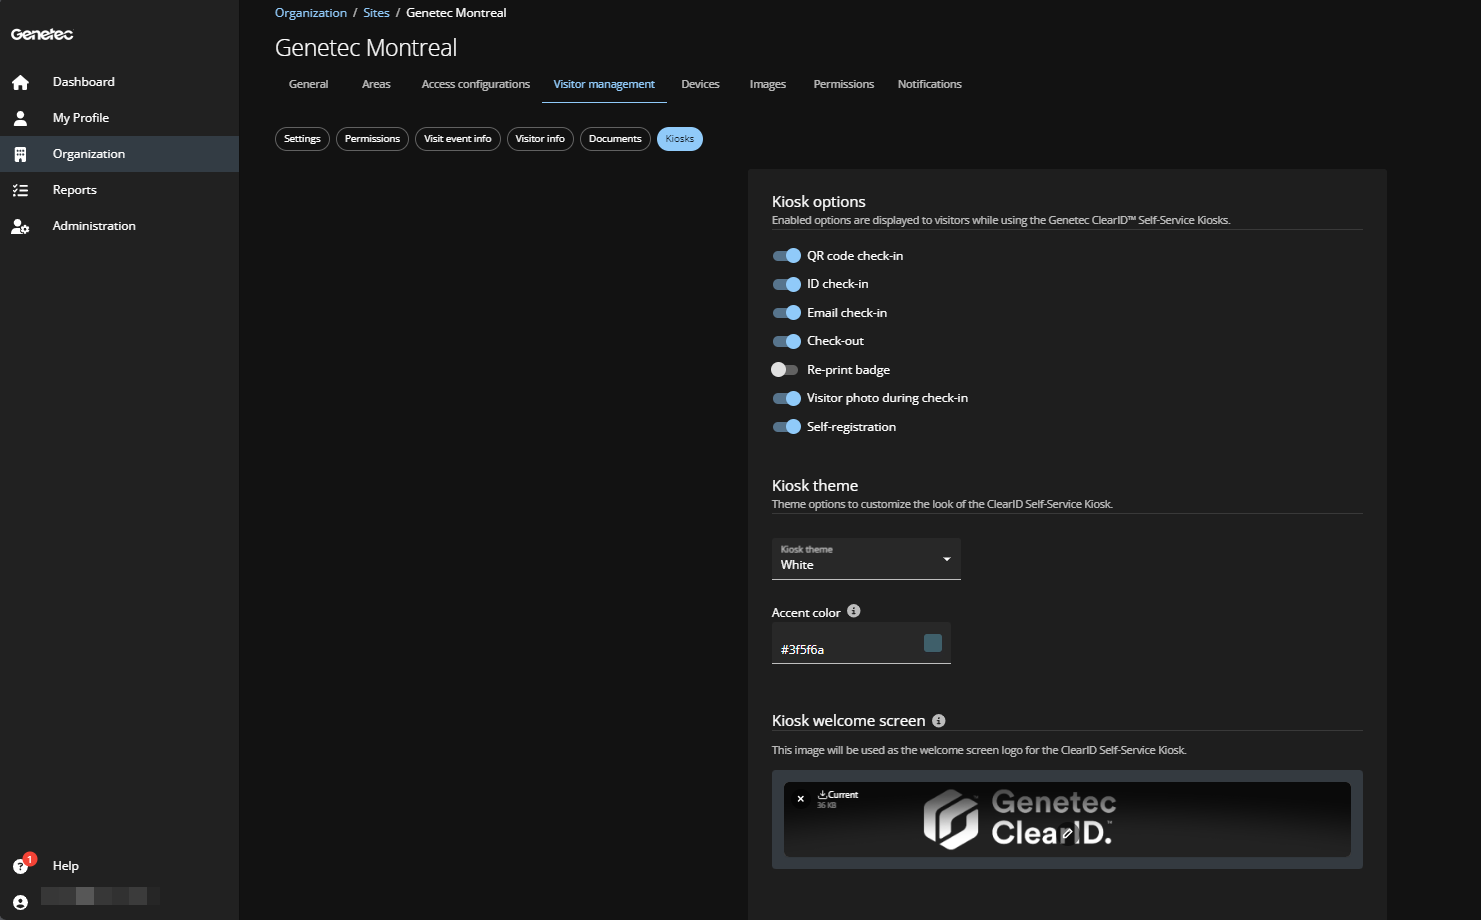Select the Visit event info chip

pyautogui.click(x=458, y=139)
